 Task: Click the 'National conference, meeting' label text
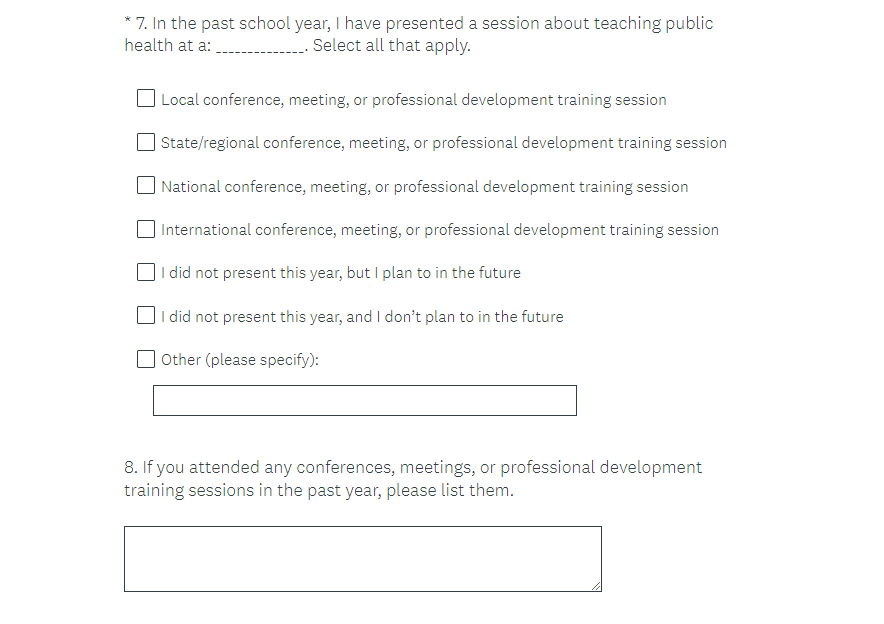(424, 187)
